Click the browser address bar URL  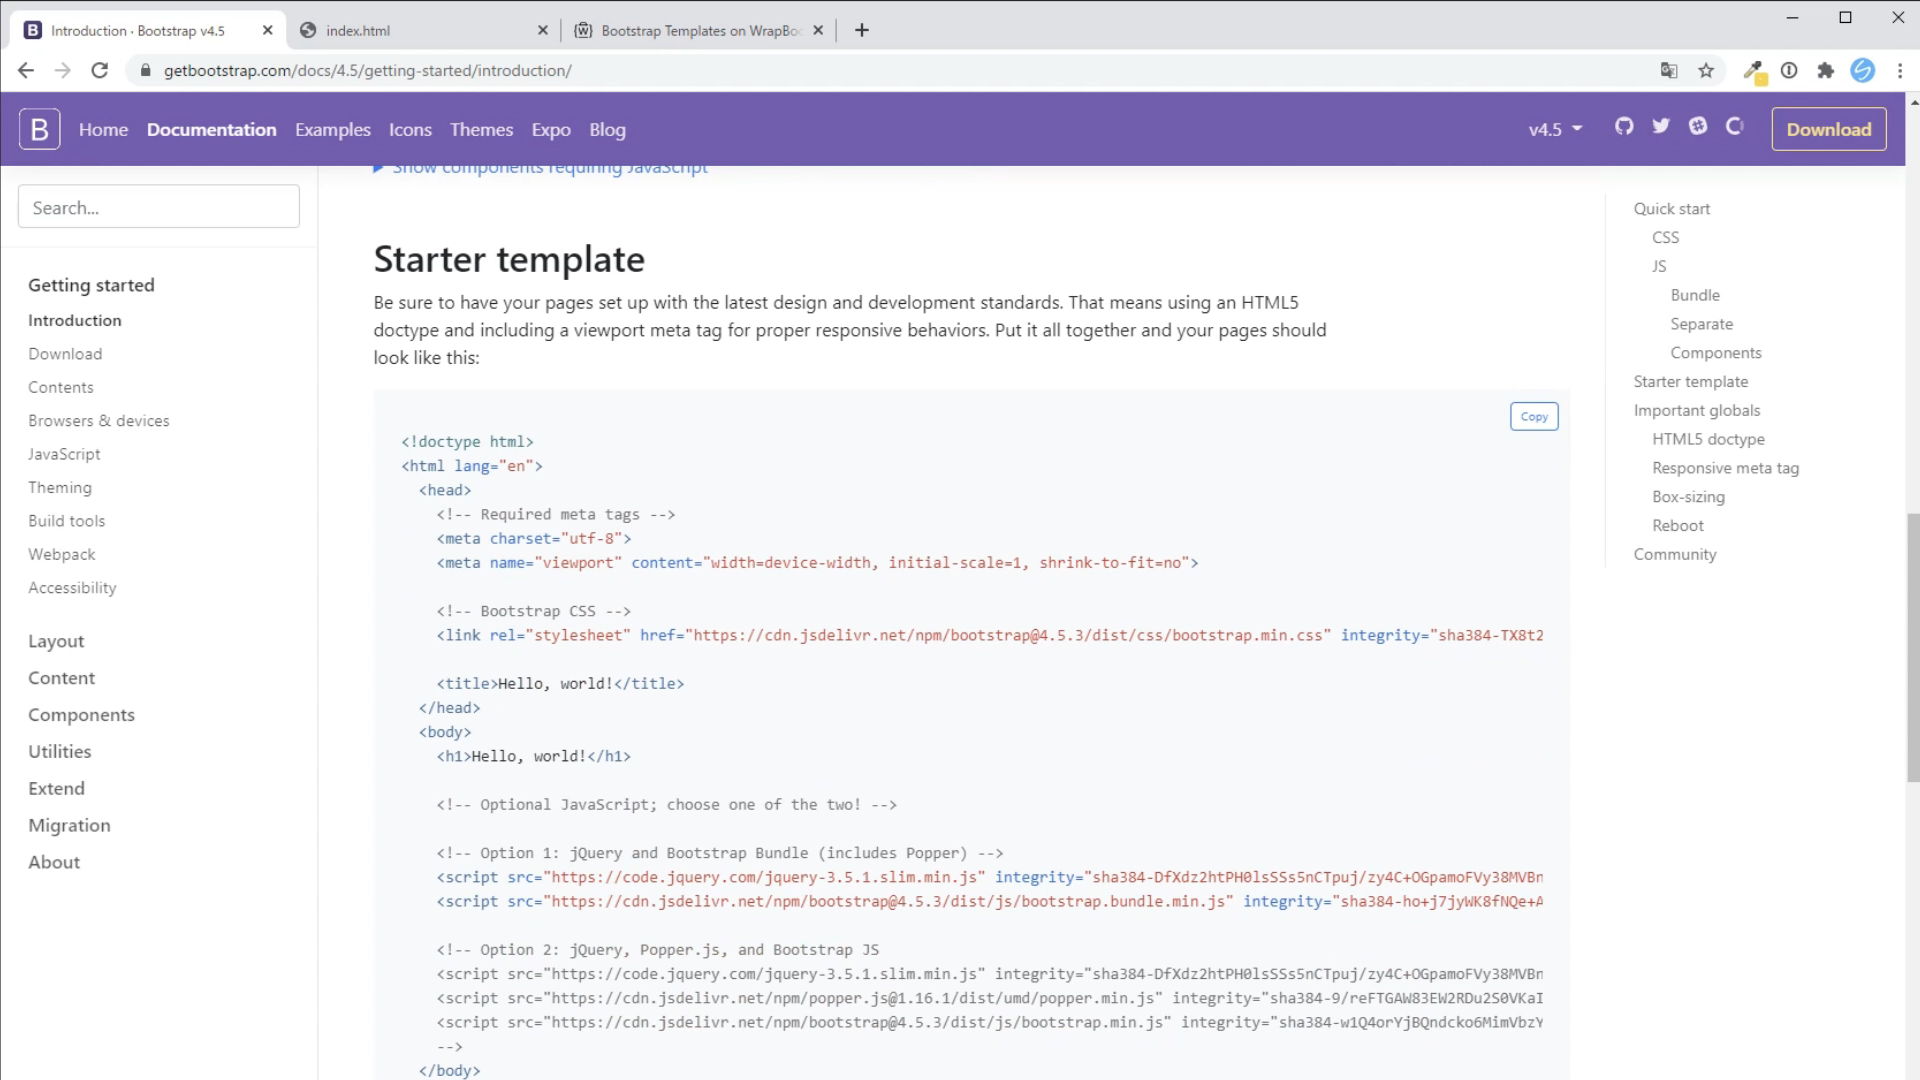(367, 70)
